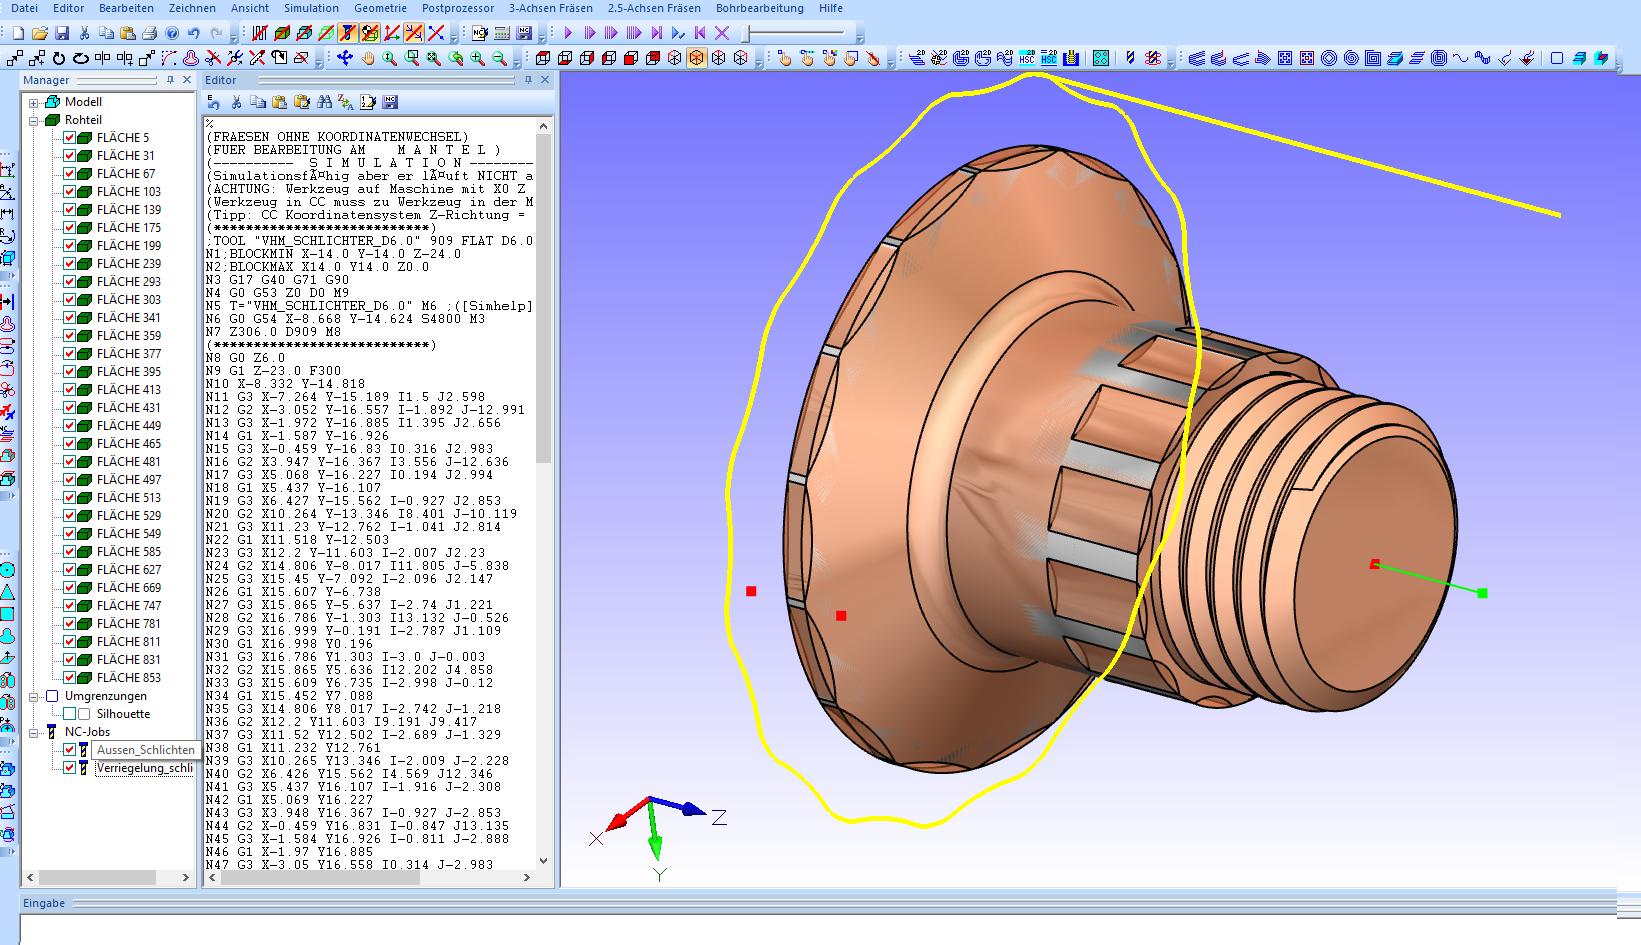Click the simulation speed slider handle
Image resolution: width=1641 pixels, height=945 pixels.
point(746,33)
